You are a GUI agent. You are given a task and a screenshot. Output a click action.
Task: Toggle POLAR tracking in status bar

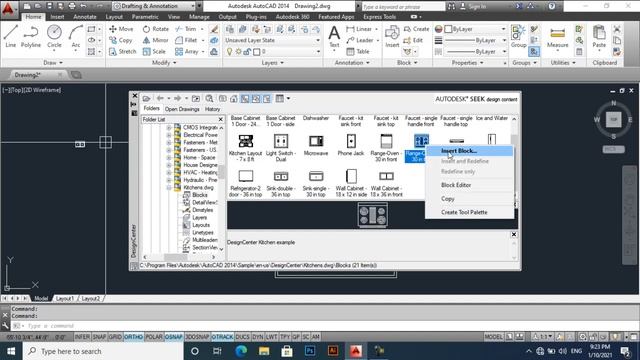[x=154, y=337]
